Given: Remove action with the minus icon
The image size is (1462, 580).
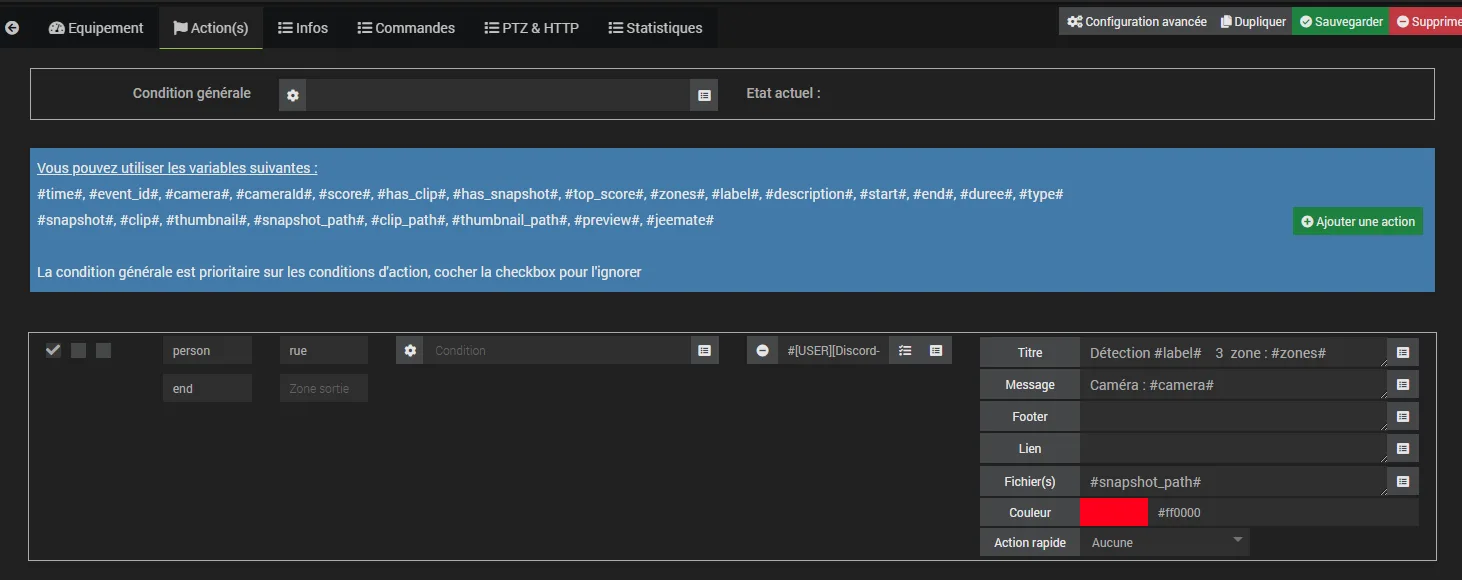Looking at the screenshot, I should [x=762, y=350].
